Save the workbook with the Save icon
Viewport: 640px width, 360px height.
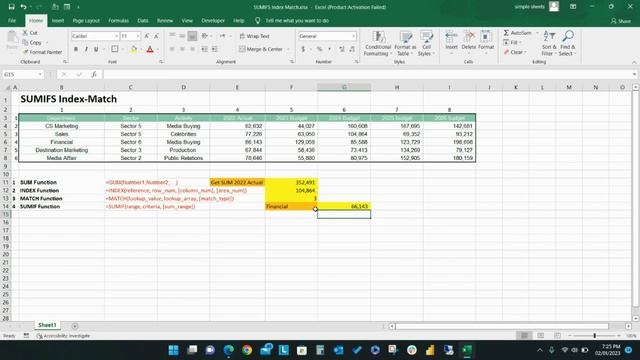(11, 7)
